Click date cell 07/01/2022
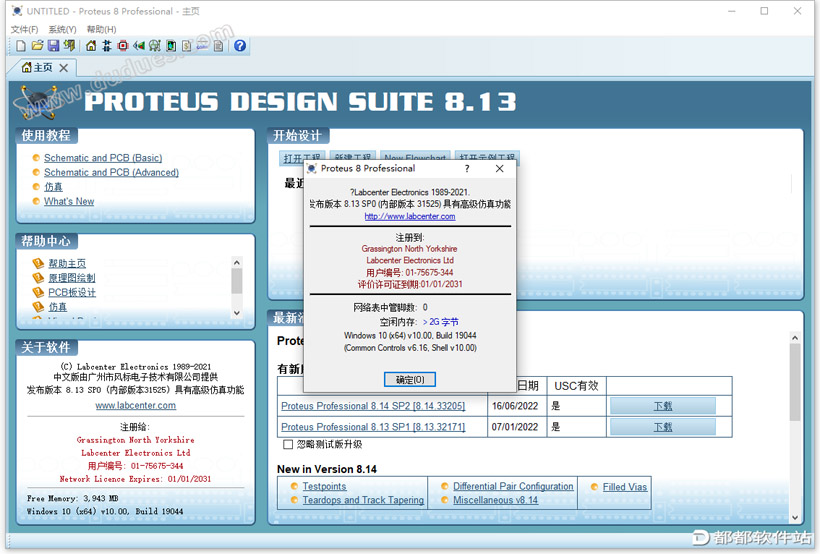 515,427
